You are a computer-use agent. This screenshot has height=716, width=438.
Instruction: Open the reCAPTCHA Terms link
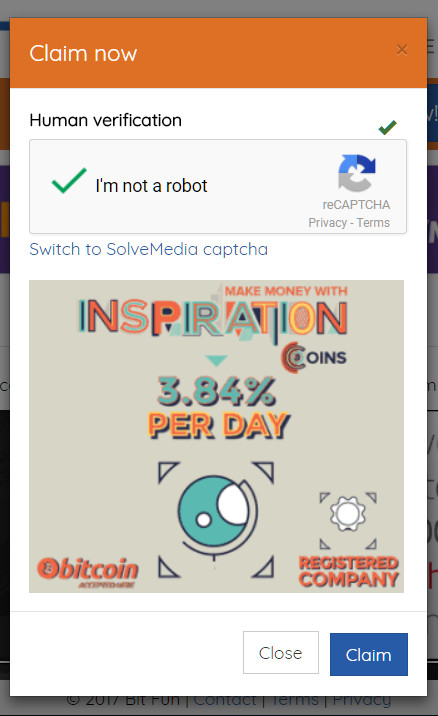coord(373,223)
